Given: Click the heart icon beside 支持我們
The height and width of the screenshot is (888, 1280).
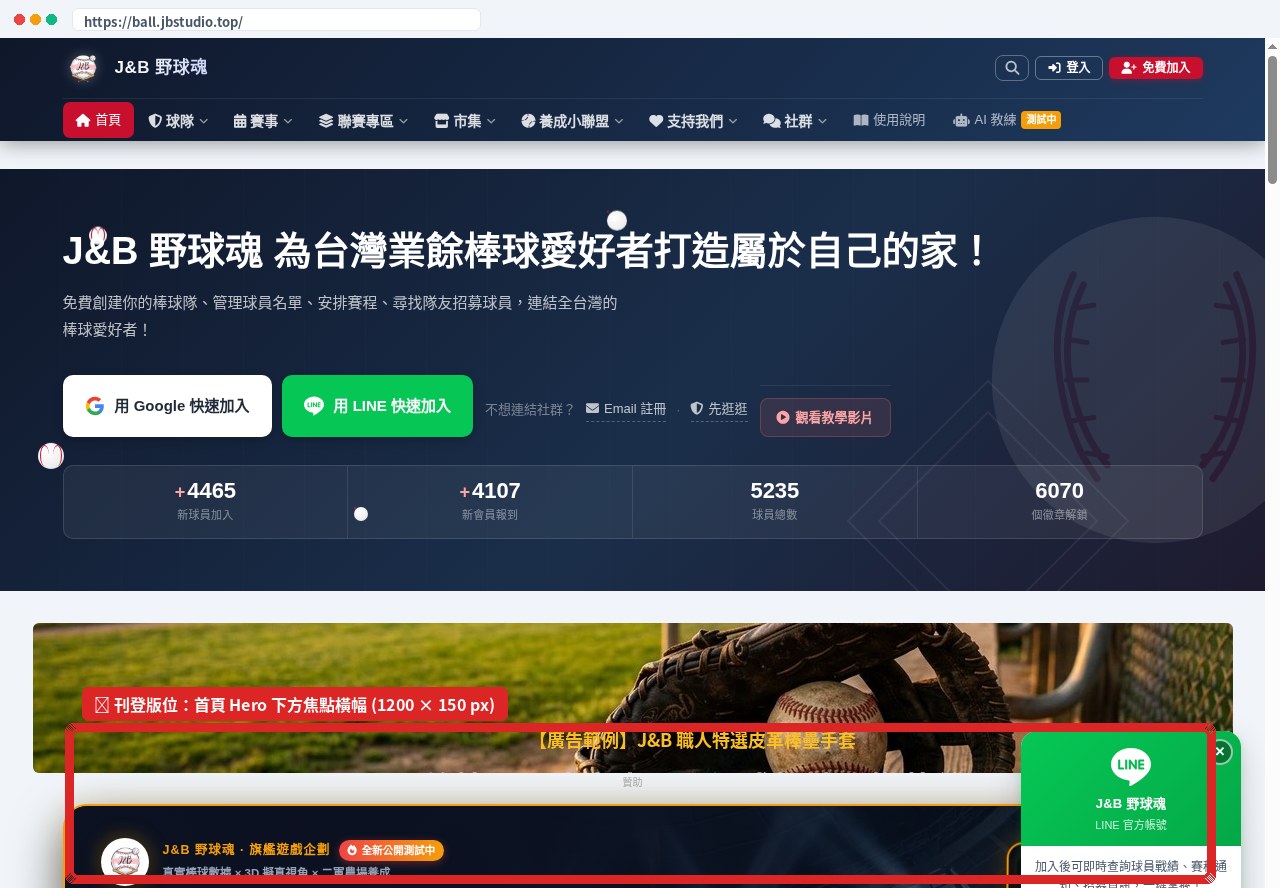Looking at the screenshot, I should [x=656, y=121].
